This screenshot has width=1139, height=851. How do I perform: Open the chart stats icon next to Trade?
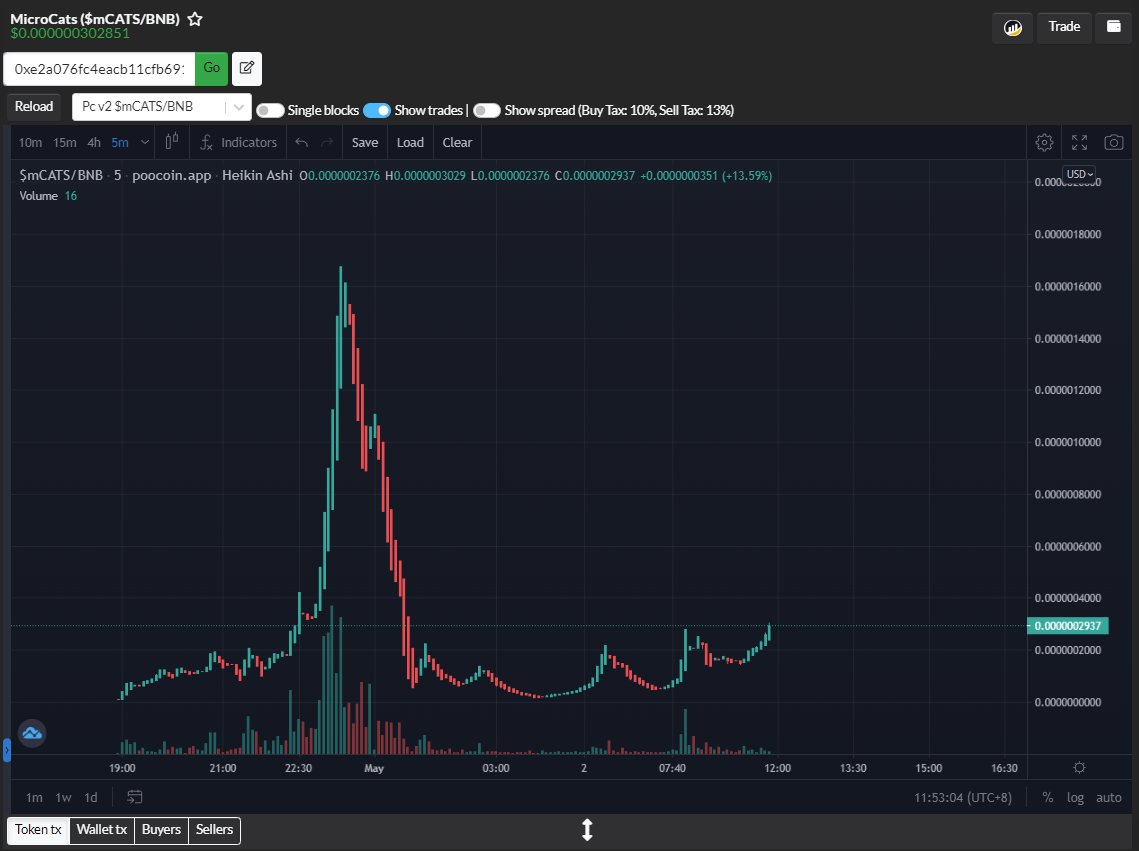(1013, 28)
